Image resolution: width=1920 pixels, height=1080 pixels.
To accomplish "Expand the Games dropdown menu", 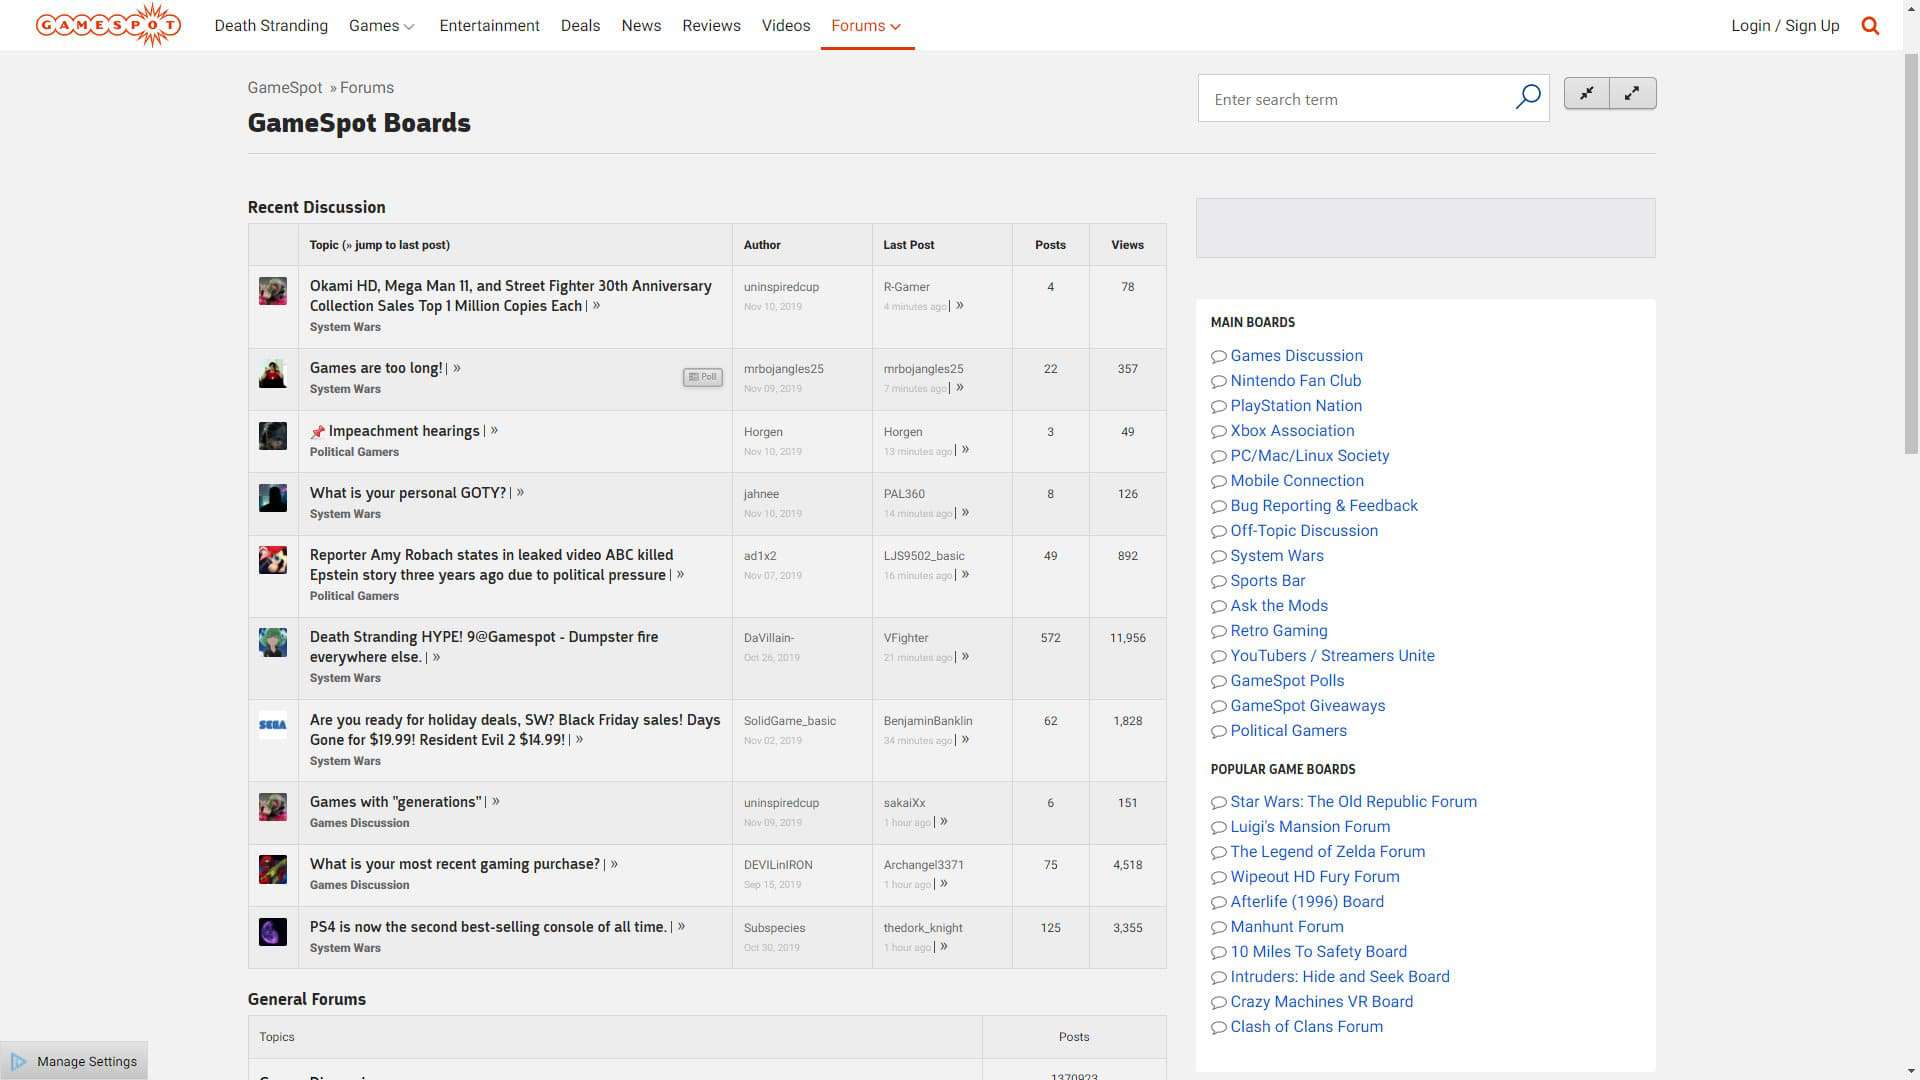I will pos(381,26).
